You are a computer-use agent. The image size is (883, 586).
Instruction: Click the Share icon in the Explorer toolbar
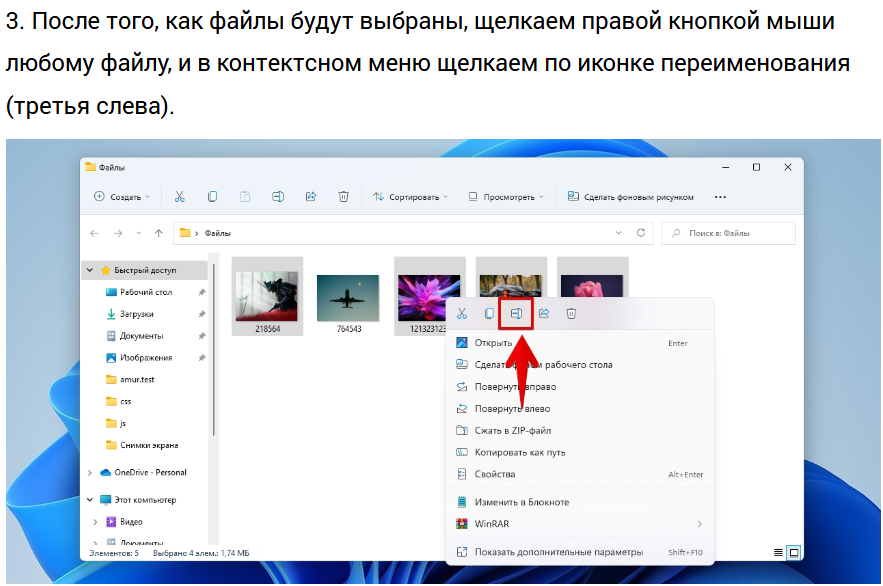pyautogui.click(x=310, y=196)
